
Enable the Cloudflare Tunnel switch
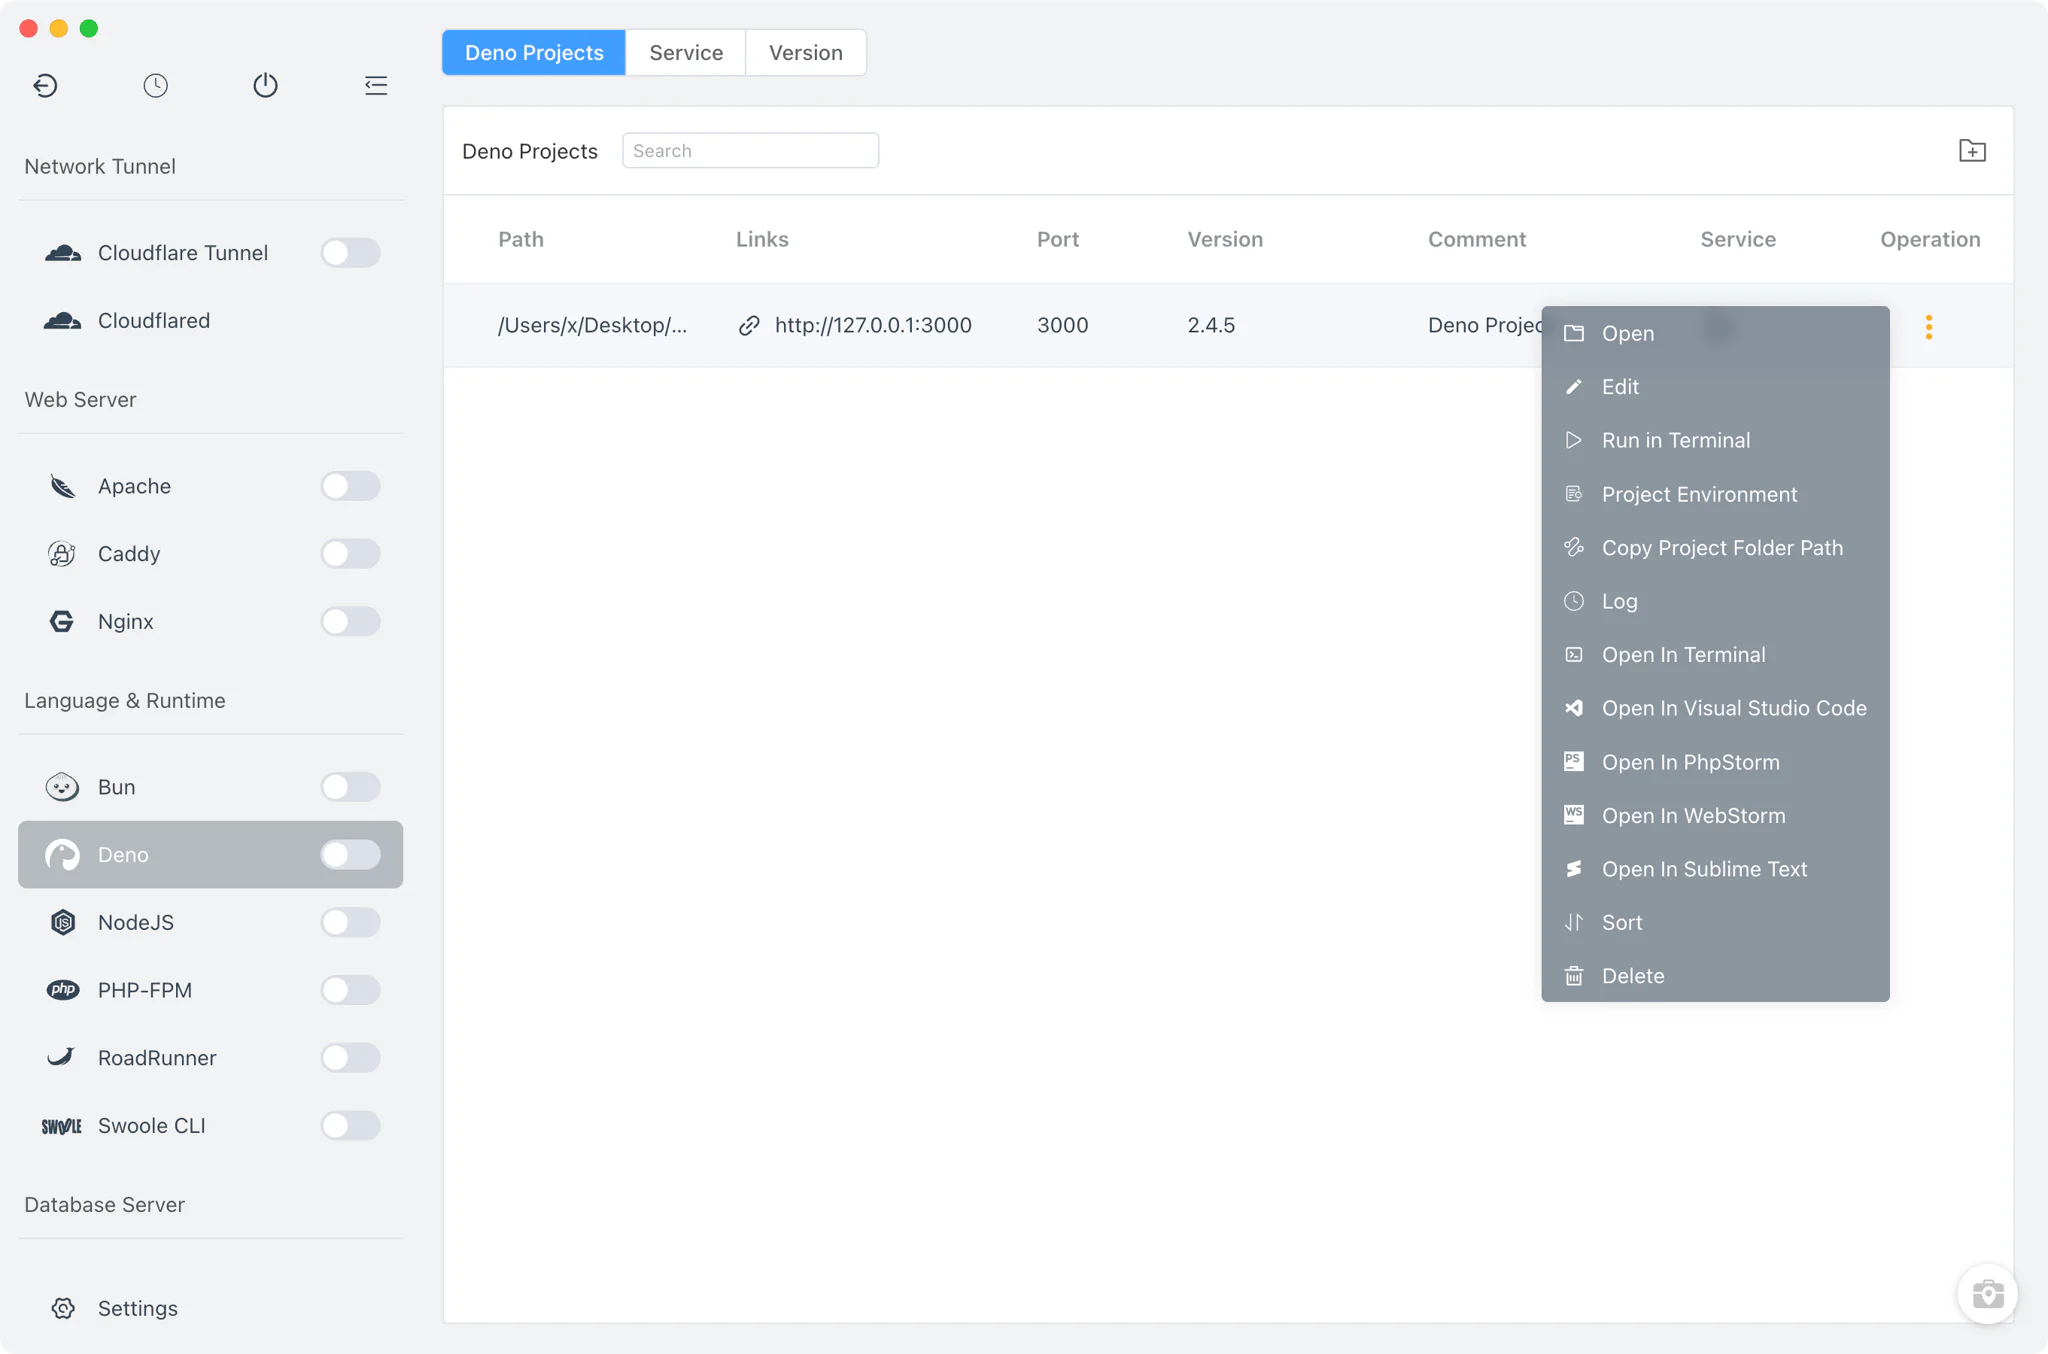click(x=350, y=253)
